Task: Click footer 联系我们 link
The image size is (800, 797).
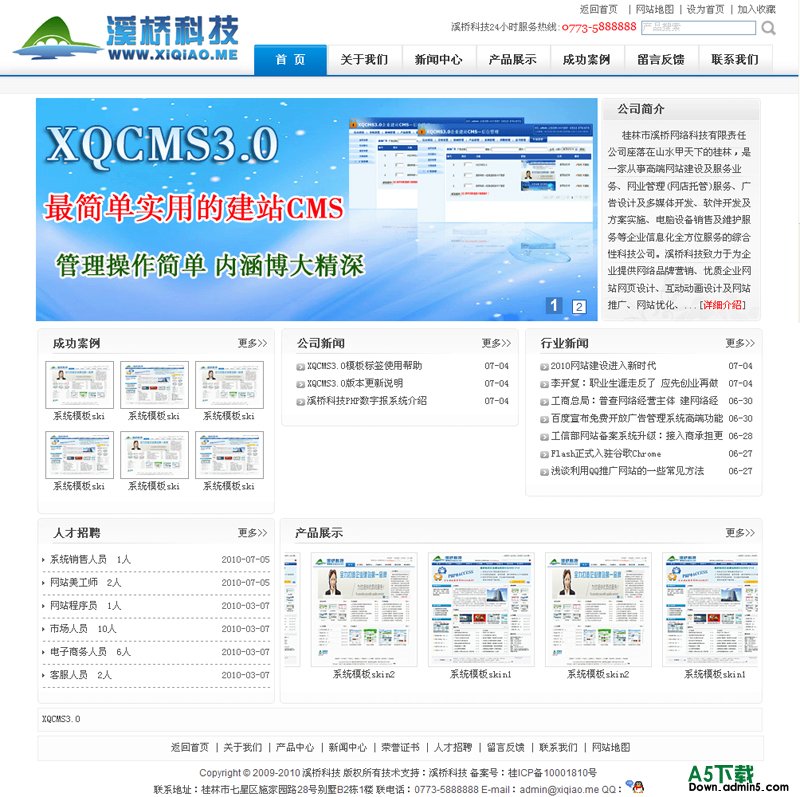Action: point(559,747)
